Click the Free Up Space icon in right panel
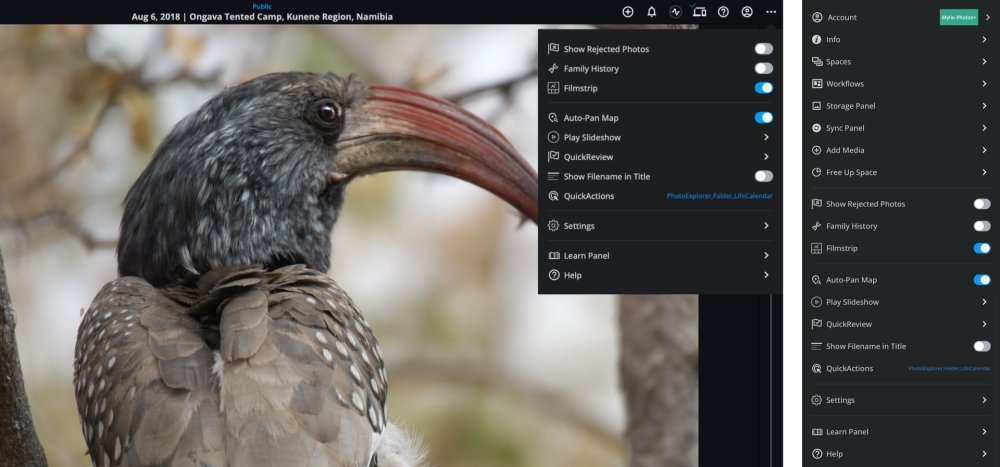This screenshot has height=467, width=1000. tap(816, 172)
